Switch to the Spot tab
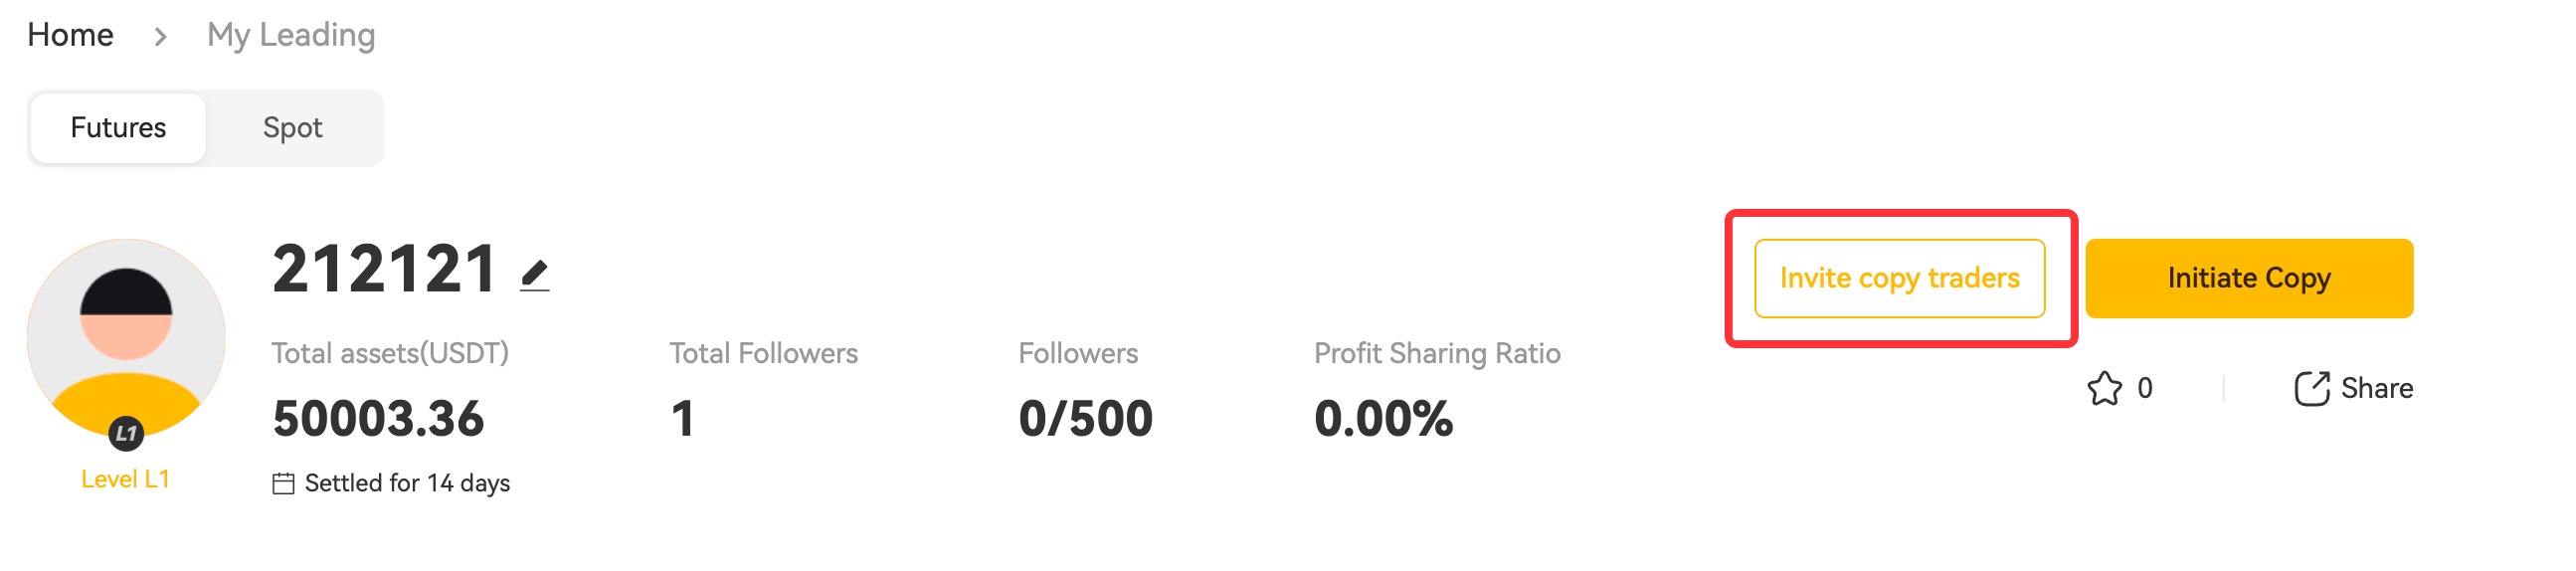Viewport: 2576px width, 571px height. click(292, 128)
